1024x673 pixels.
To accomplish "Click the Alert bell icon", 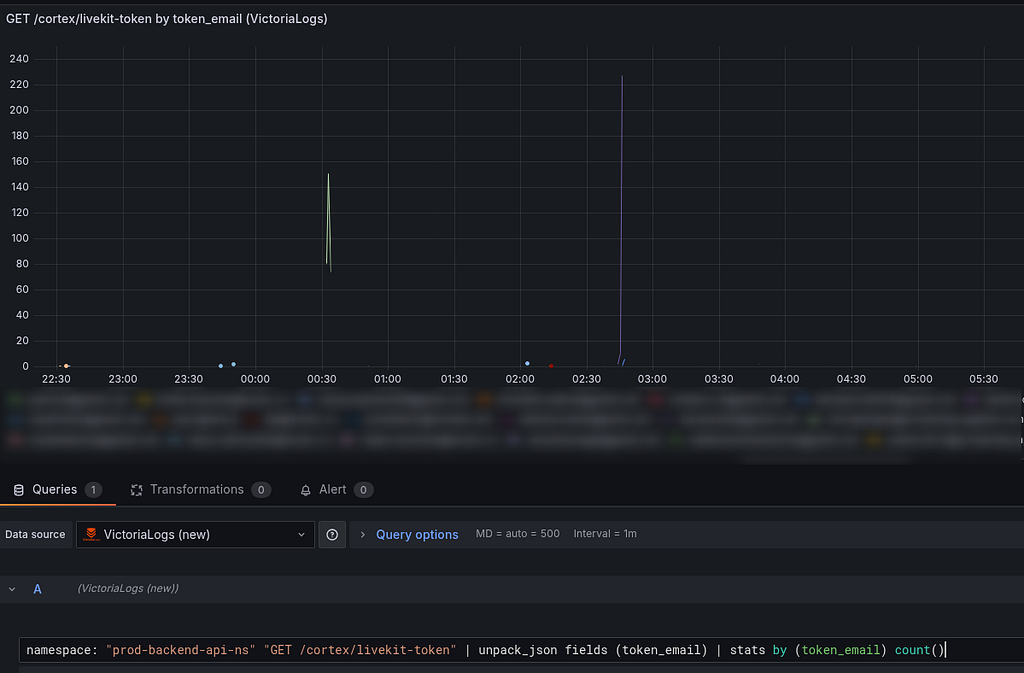I will 305,490.
